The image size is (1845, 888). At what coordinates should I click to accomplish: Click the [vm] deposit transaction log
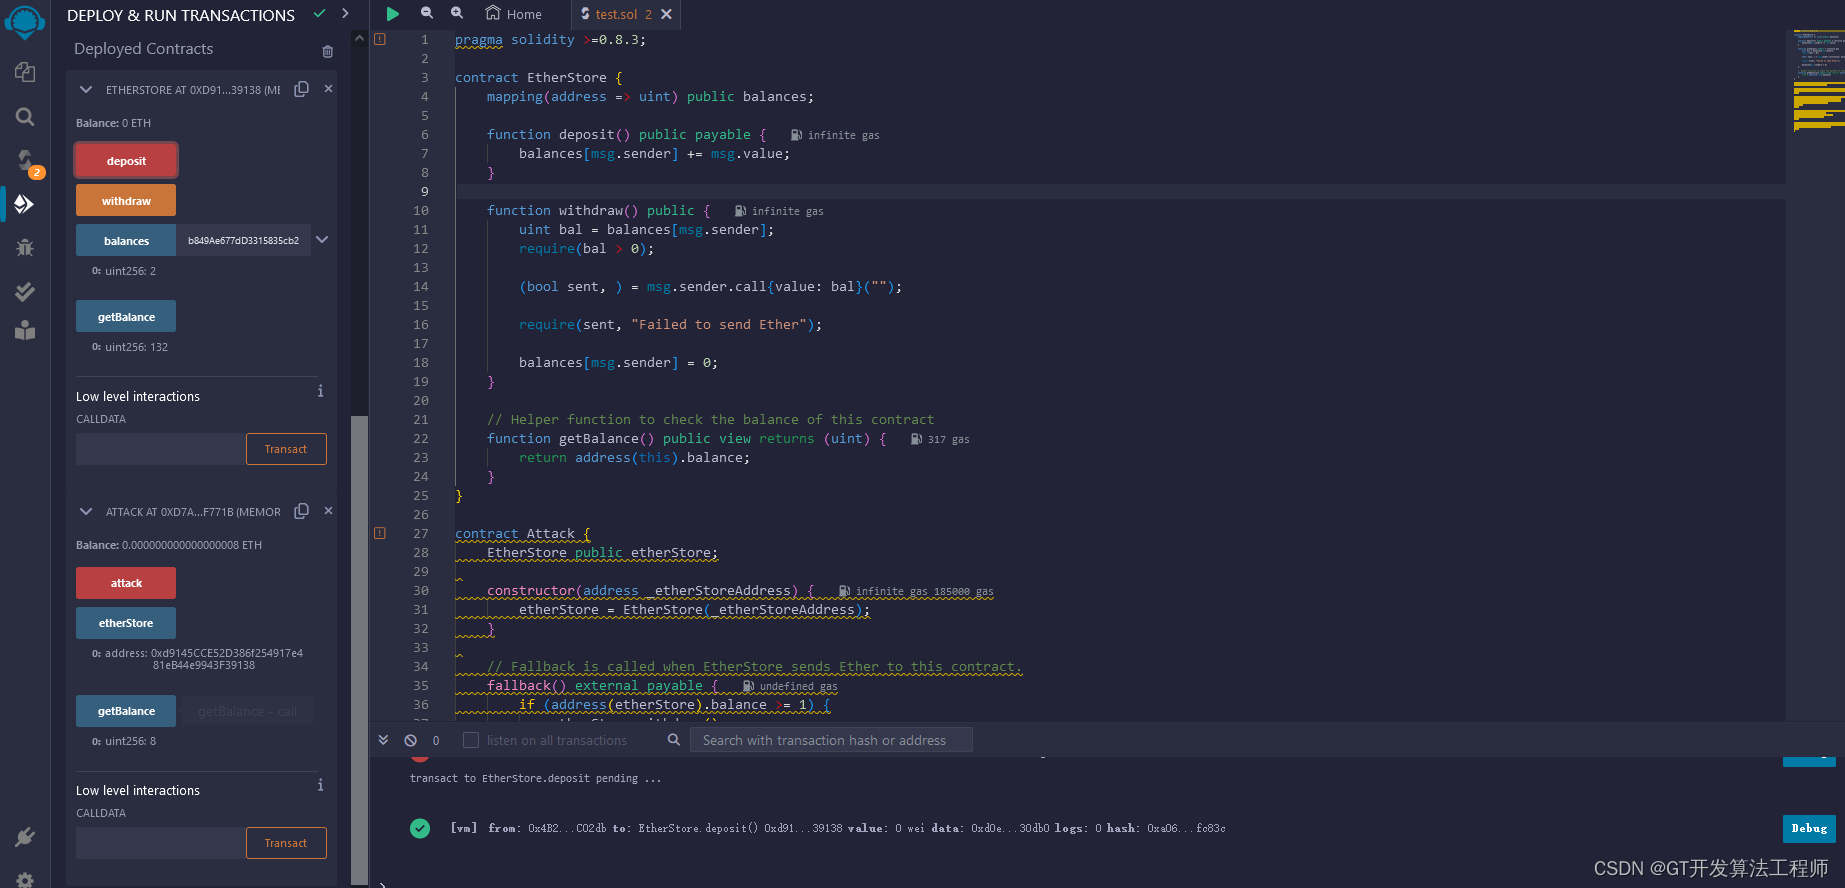pos(838,828)
